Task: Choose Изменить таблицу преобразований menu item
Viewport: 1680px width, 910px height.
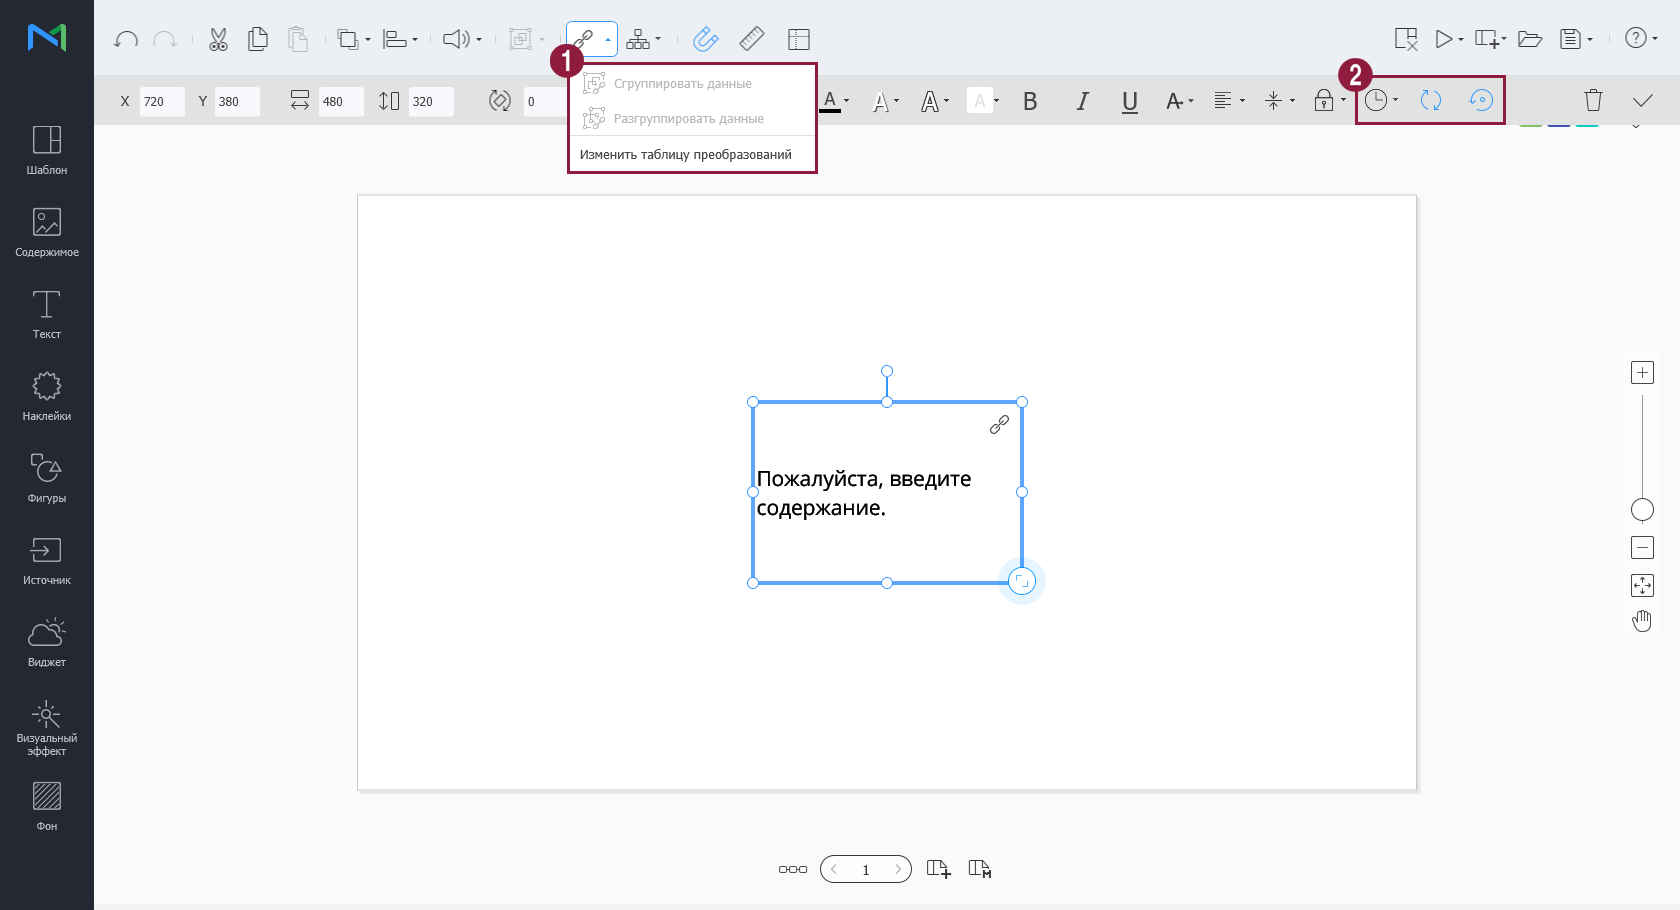Action: 686,155
